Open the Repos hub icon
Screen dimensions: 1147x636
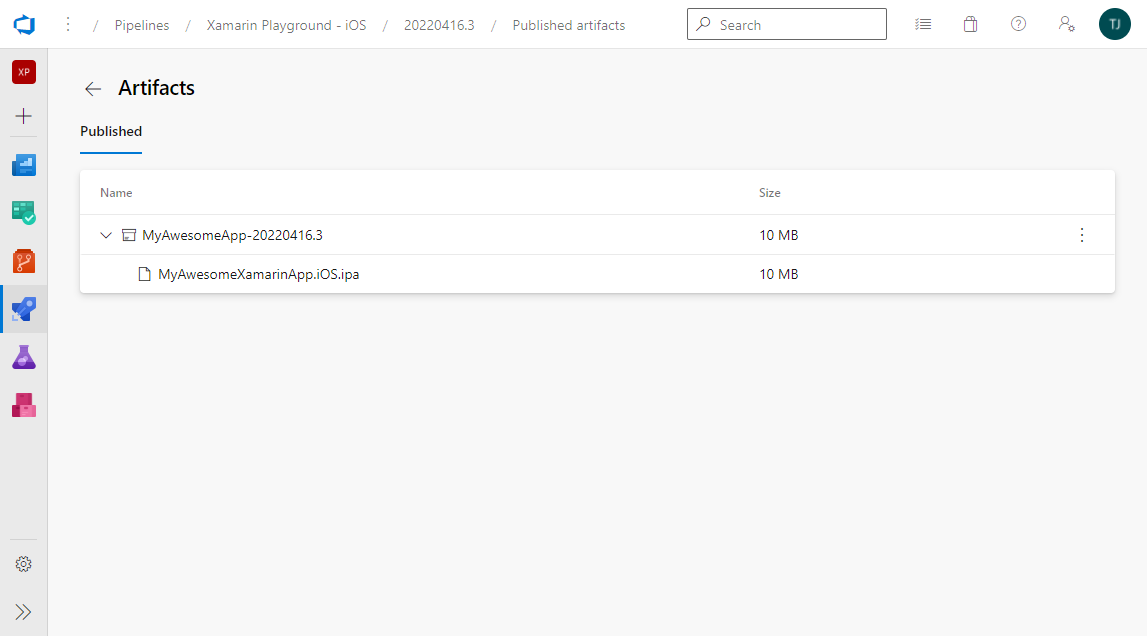pos(24,261)
